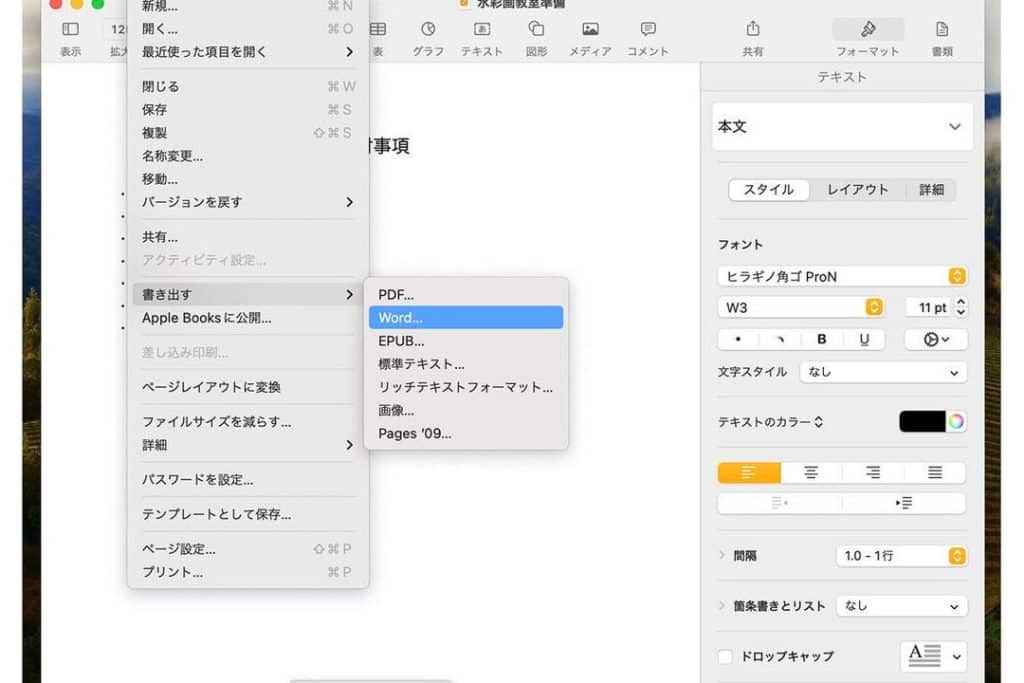Click the Share (共有) toolbar icon
The image size is (1024, 683).
coord(753,30)
